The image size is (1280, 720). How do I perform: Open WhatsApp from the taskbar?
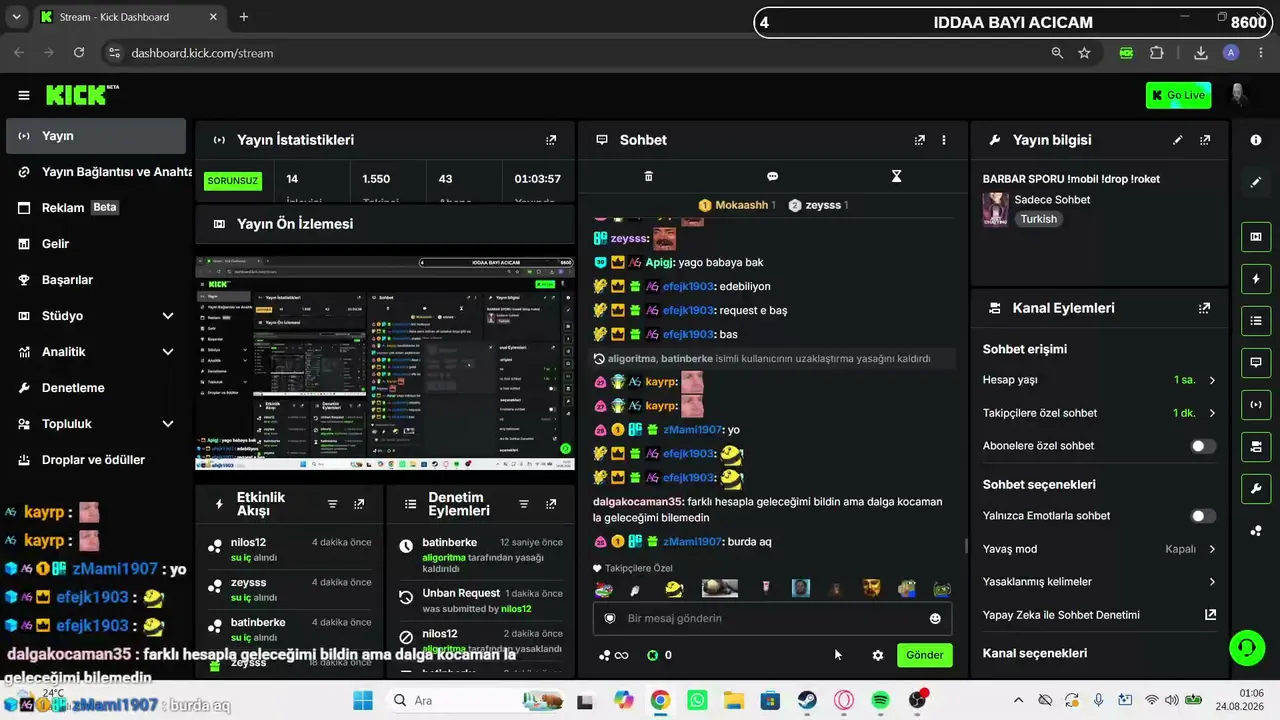point(696,700)
